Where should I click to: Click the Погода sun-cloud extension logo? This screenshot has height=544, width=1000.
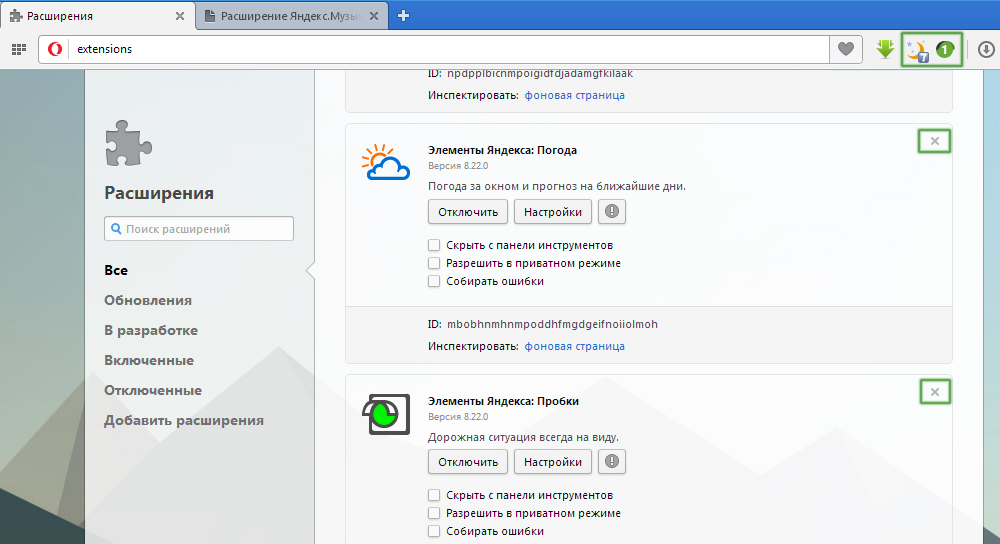386,163
